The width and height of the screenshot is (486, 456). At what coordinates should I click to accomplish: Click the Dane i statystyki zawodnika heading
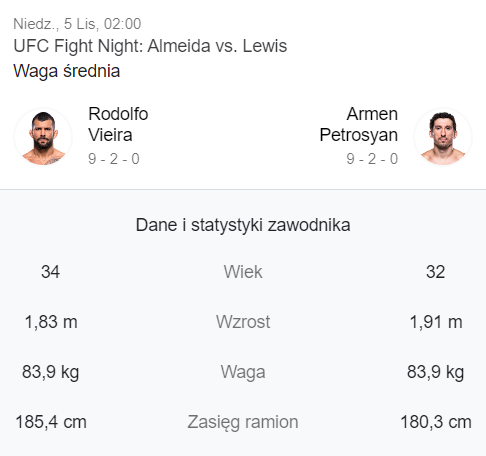coord(243,225)
